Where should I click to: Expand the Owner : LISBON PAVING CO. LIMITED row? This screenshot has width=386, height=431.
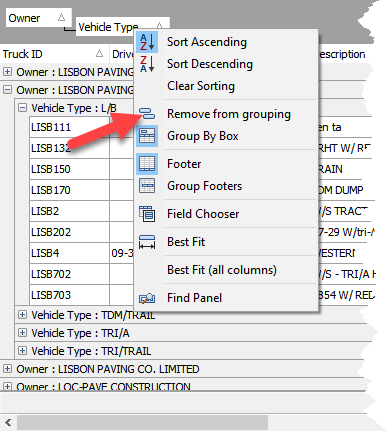click(x=7, y=369)
